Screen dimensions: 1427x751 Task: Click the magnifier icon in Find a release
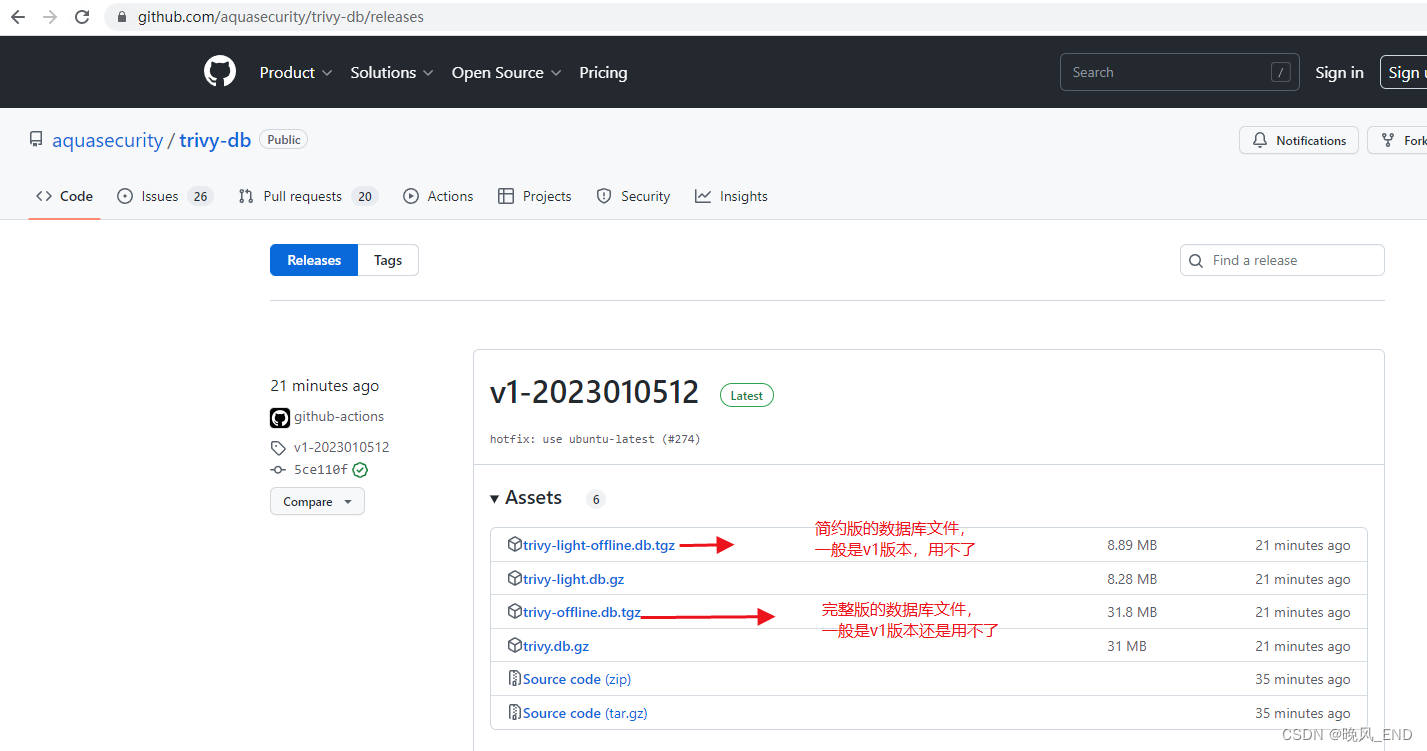point(1196,261)
